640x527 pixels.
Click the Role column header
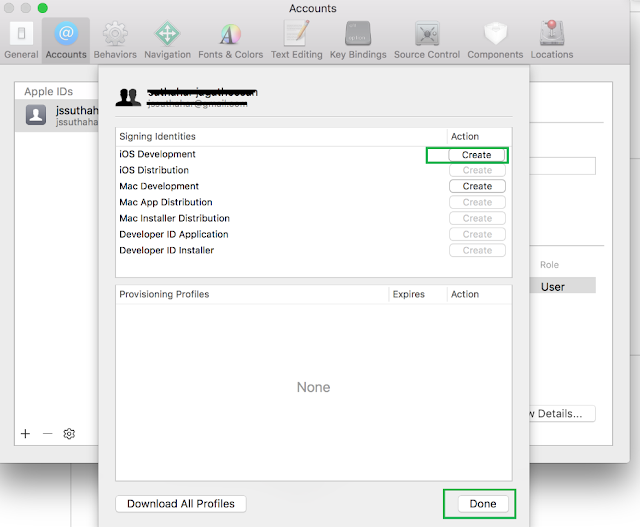click(549, 265)
